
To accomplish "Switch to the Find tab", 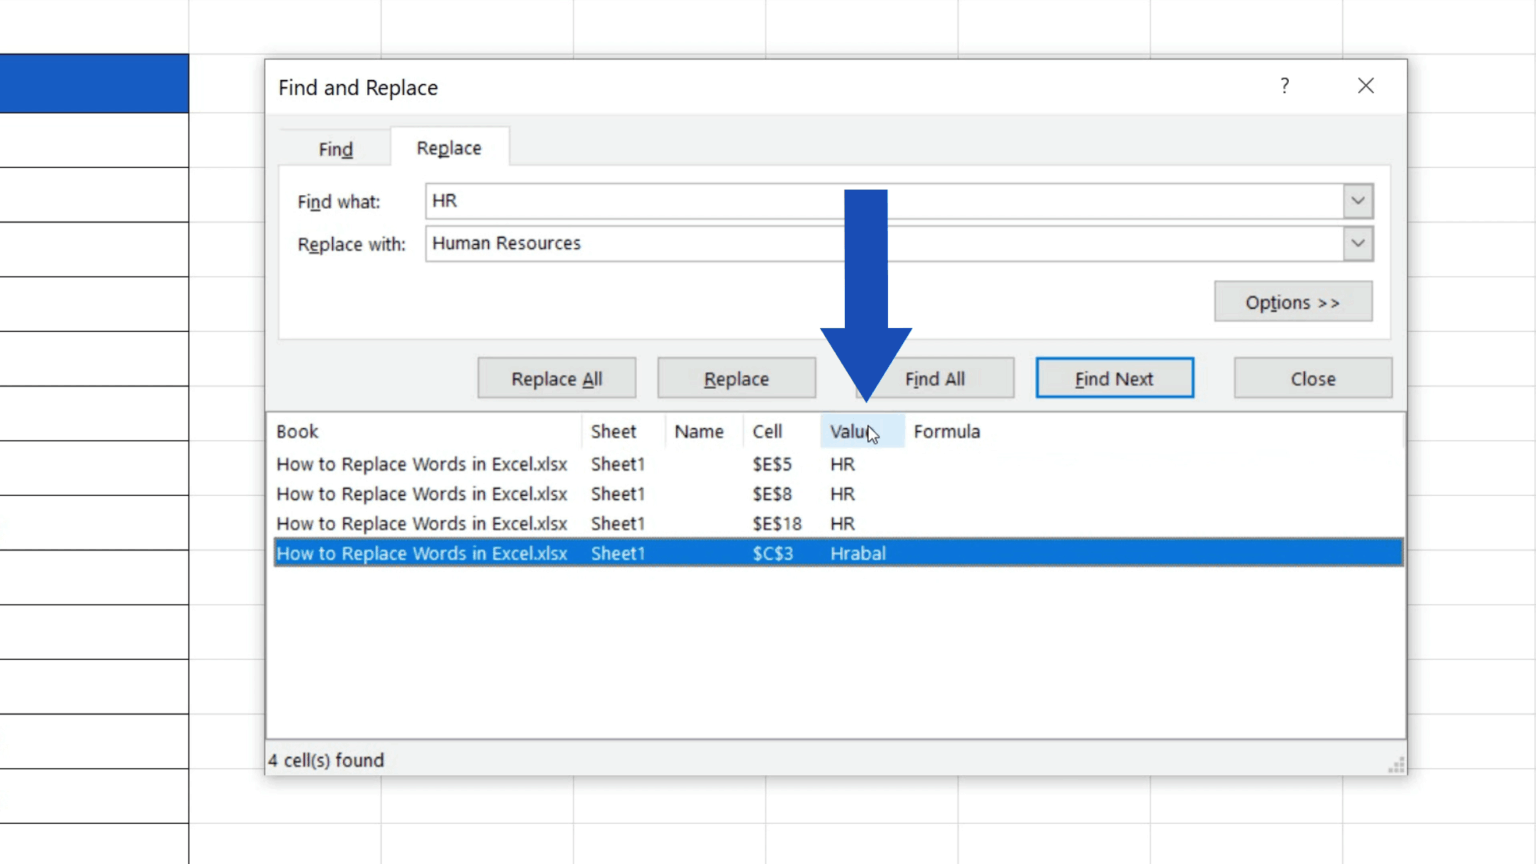I will [335, 148].
